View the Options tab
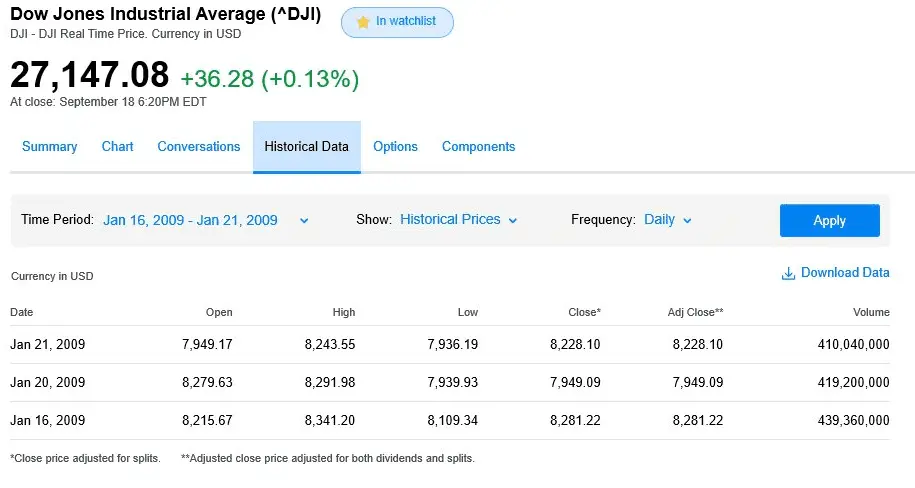Viewport: 915px width, 488px height. pyautogui.click(x=395, y=147)
